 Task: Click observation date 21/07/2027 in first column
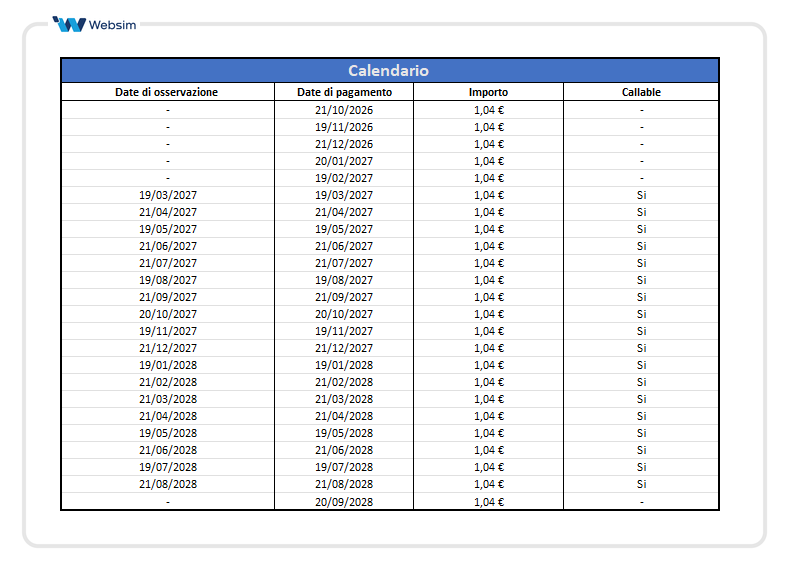pyautogui.click(x=168, y=263)
